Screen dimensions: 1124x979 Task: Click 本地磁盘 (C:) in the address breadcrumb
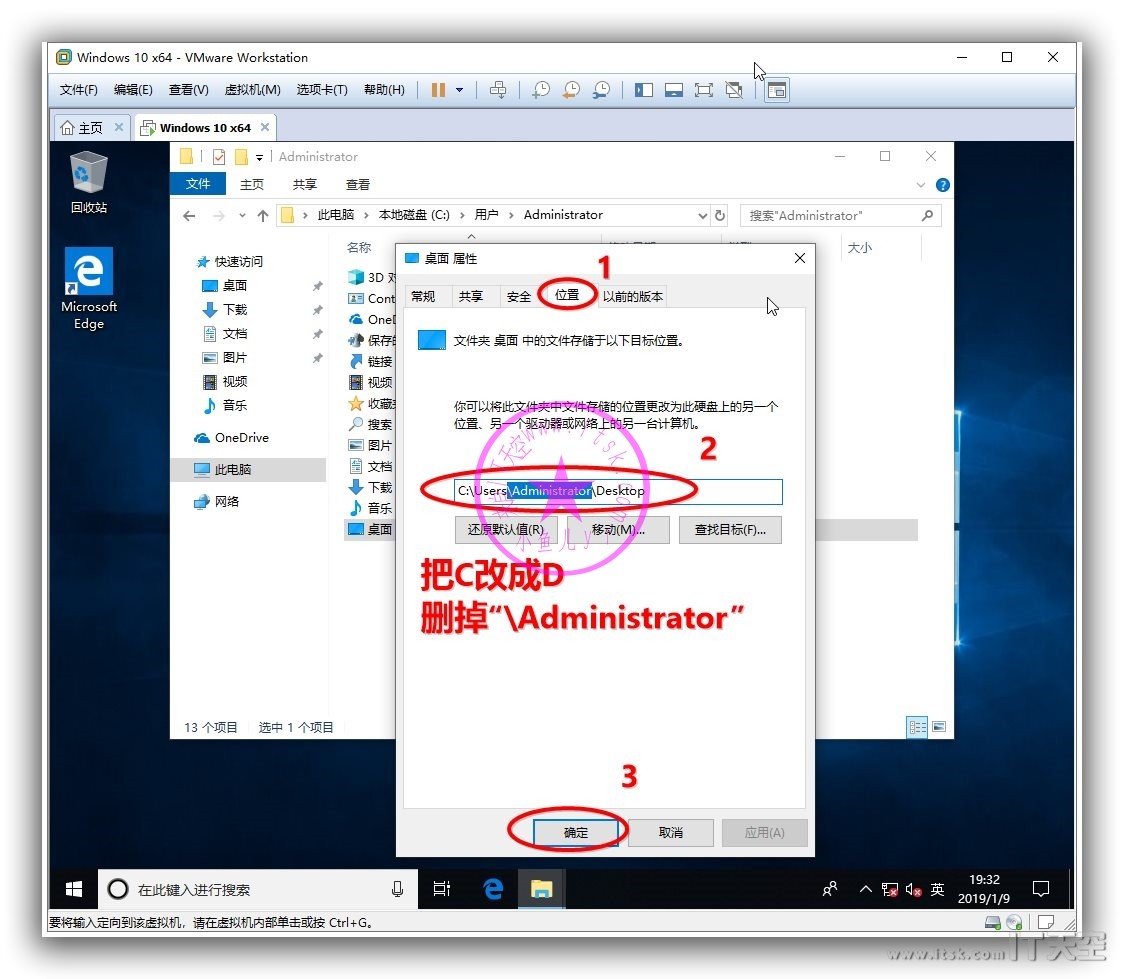(414, 215)
